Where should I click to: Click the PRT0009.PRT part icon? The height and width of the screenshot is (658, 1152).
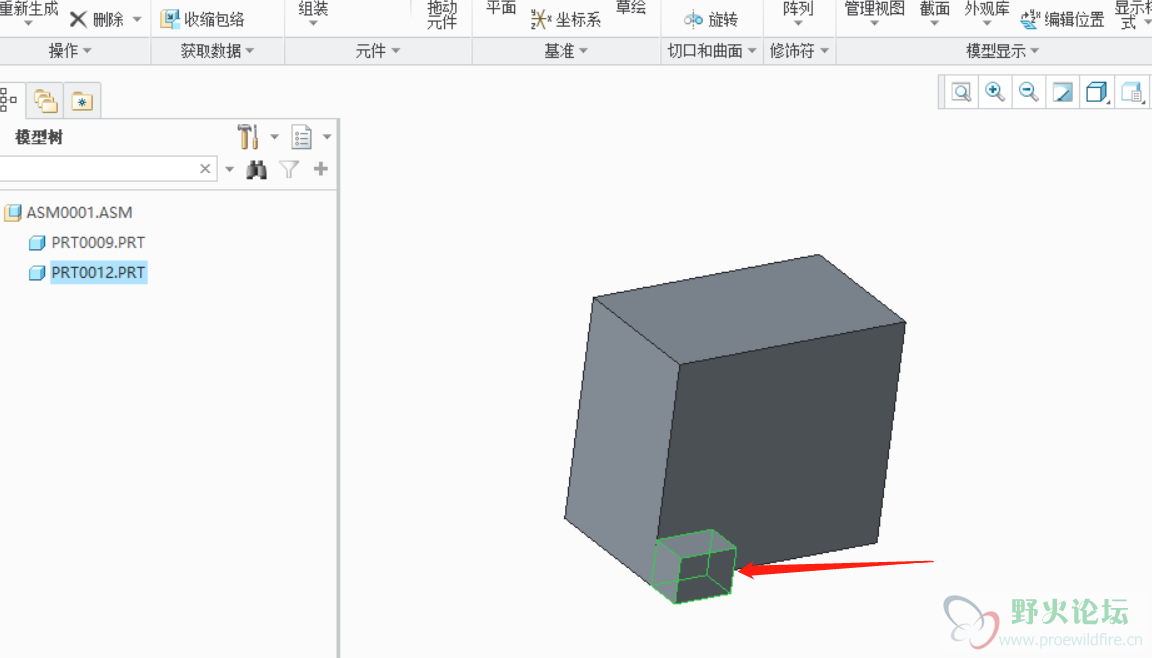pos(37,243)
